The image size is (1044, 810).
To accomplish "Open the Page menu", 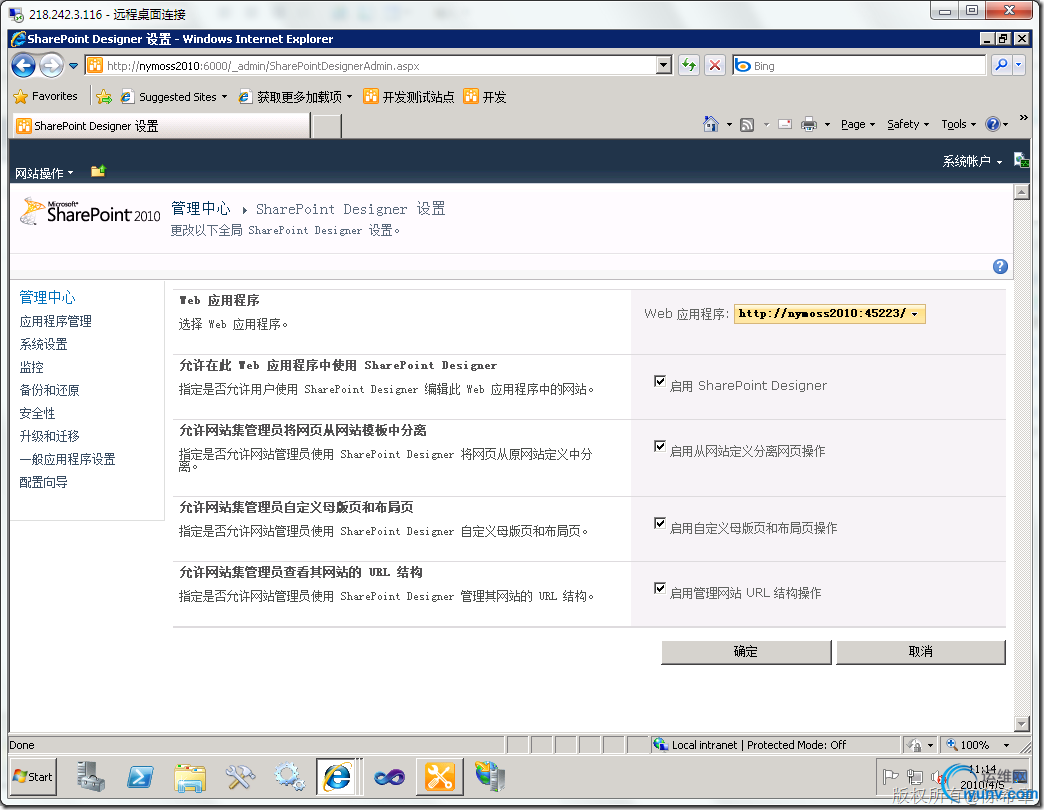I will [x=858, y=124].
